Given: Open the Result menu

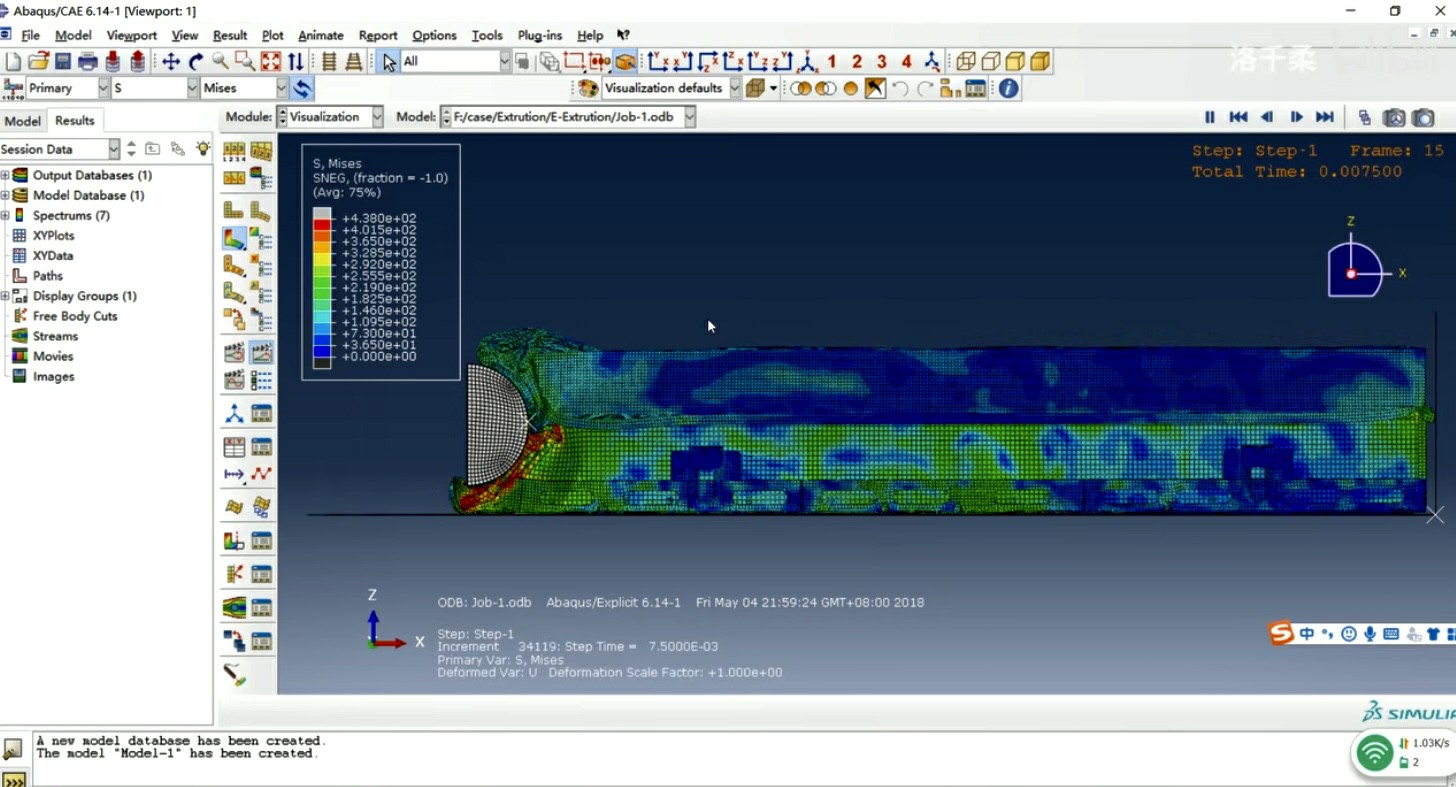Looking at the screenshot, I should 229,35.
